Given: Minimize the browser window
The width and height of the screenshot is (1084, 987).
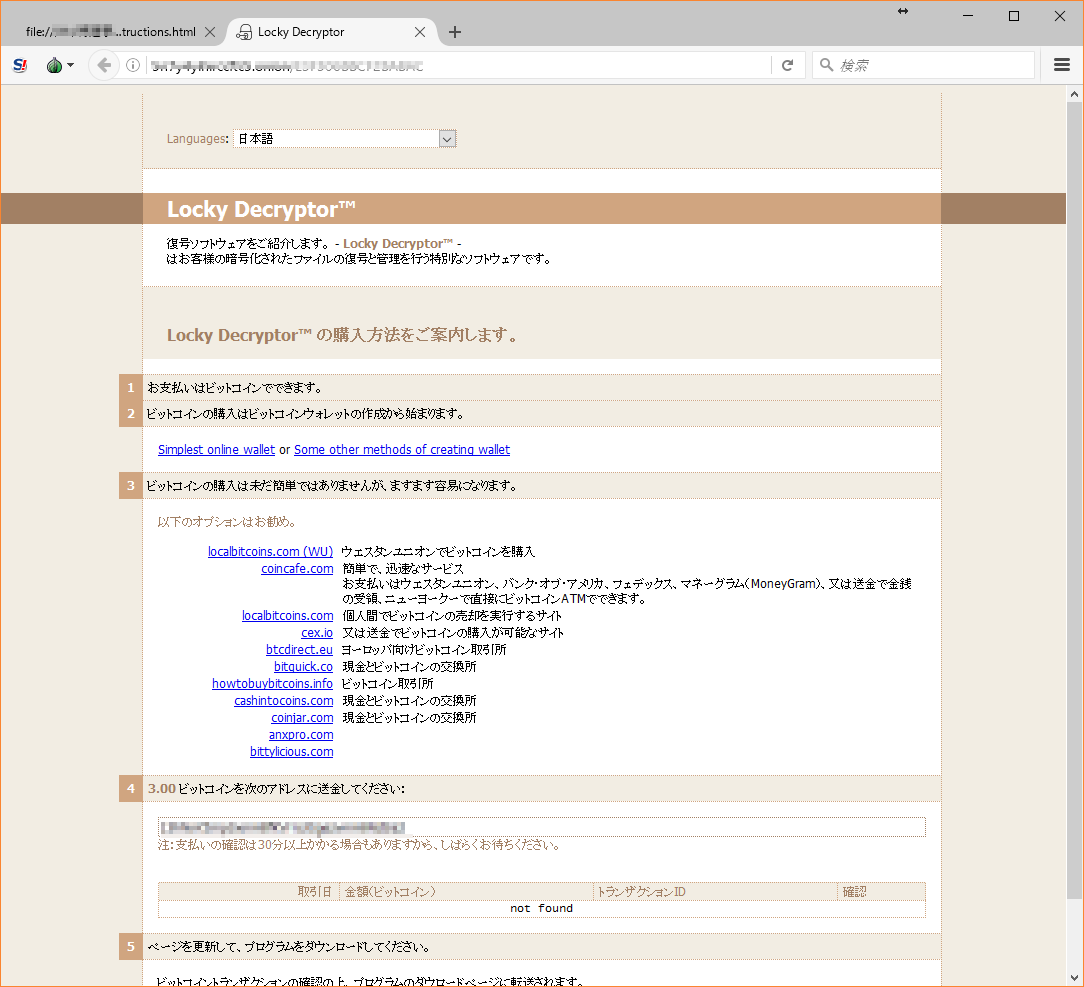Looking at the screenshot, I should click(968, 16).
